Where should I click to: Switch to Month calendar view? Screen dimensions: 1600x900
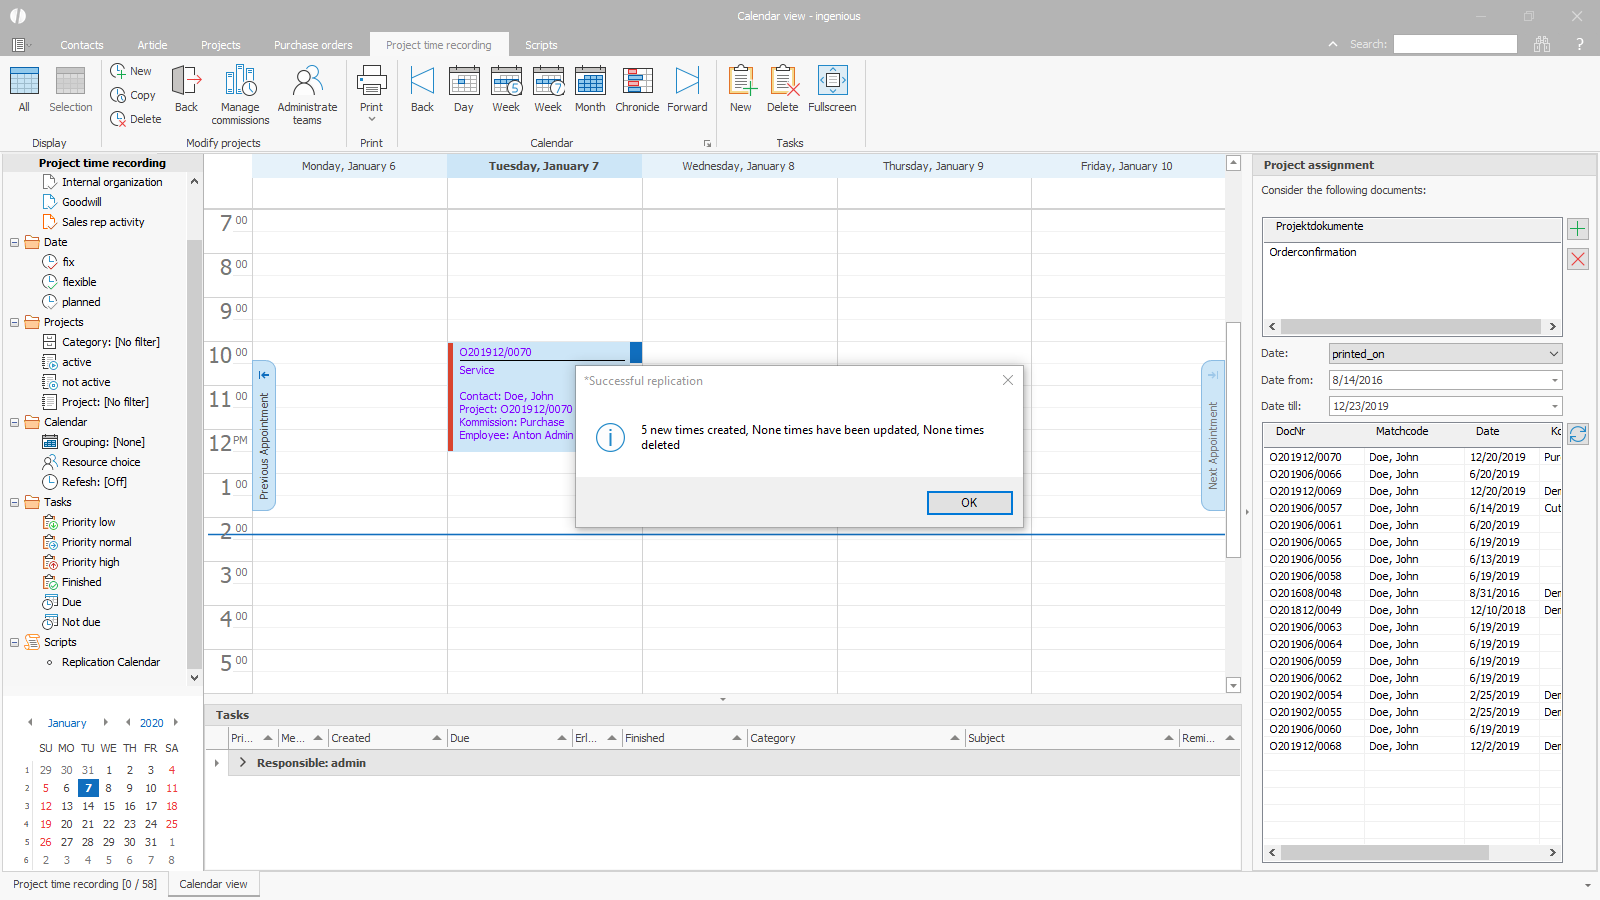pos(590,82)
